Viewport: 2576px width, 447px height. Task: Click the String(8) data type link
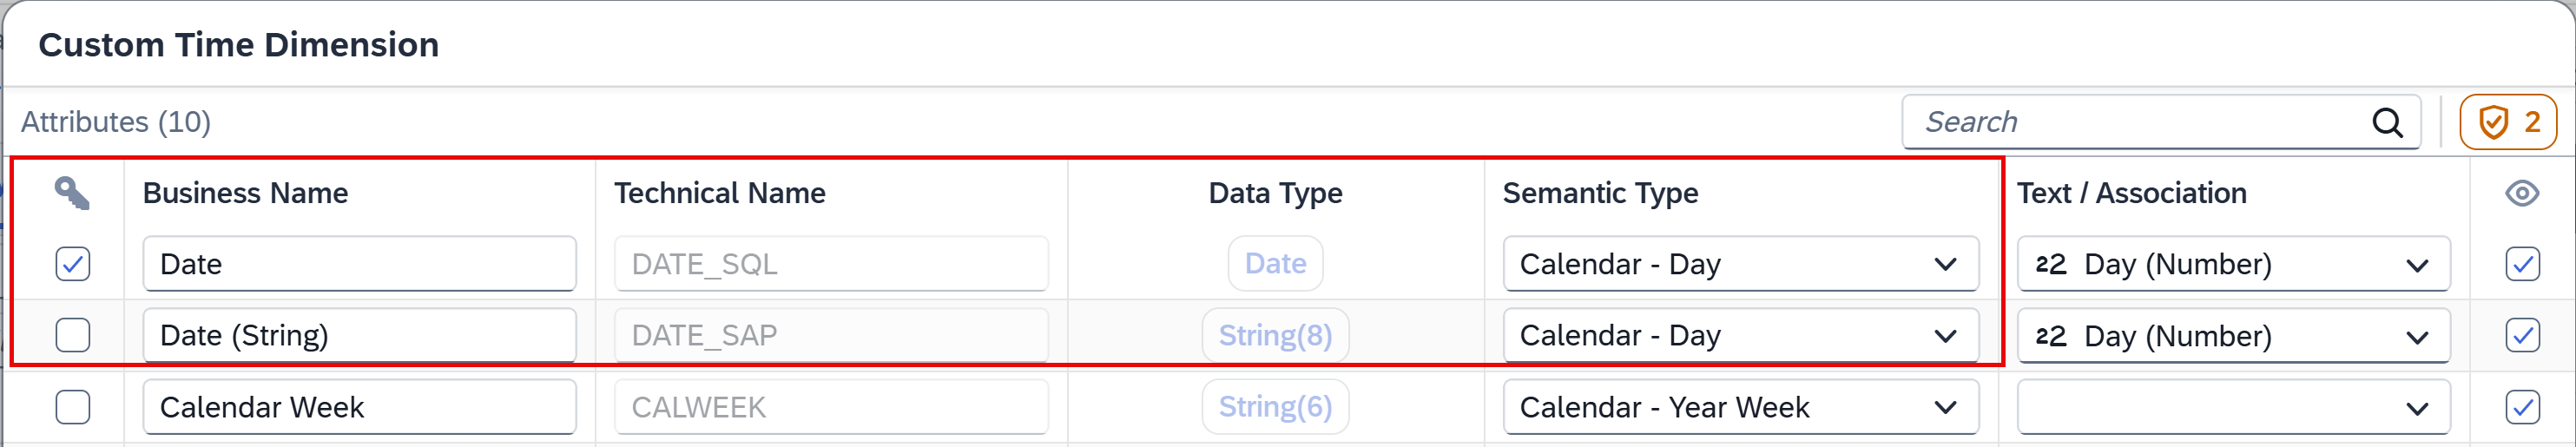(x=1275, y=335)
